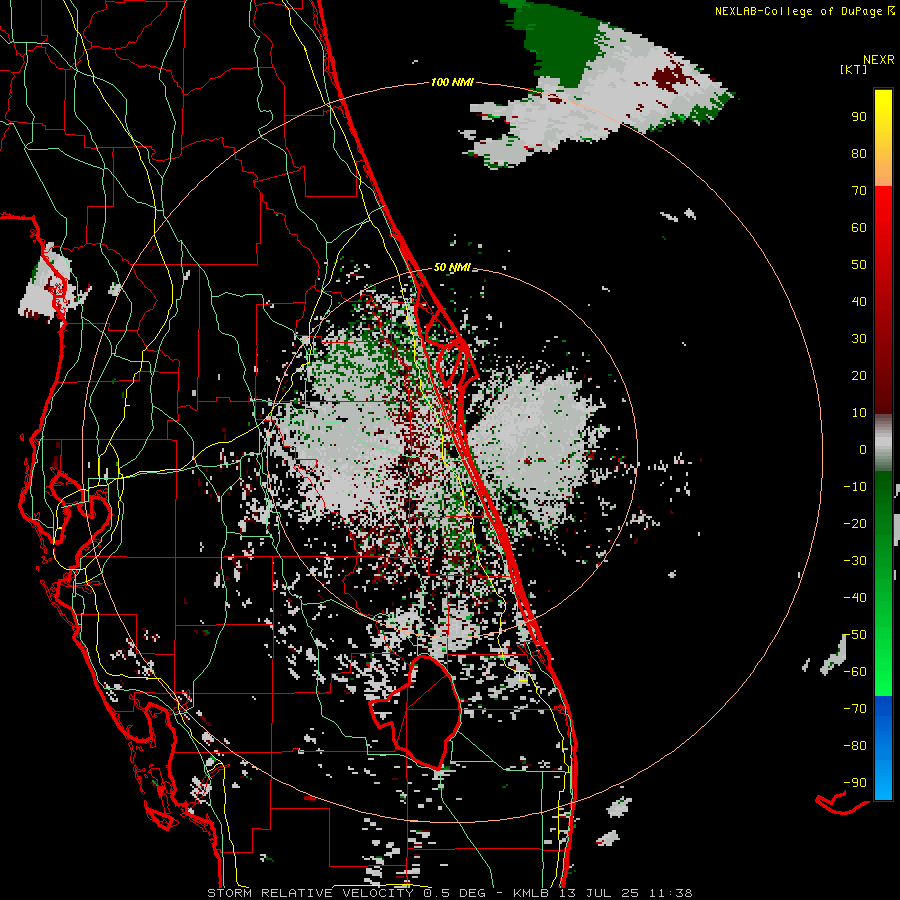Click the 20 value on velocity scale
Image resolution: width=900 pixels, height=900 pixels.
859,376
